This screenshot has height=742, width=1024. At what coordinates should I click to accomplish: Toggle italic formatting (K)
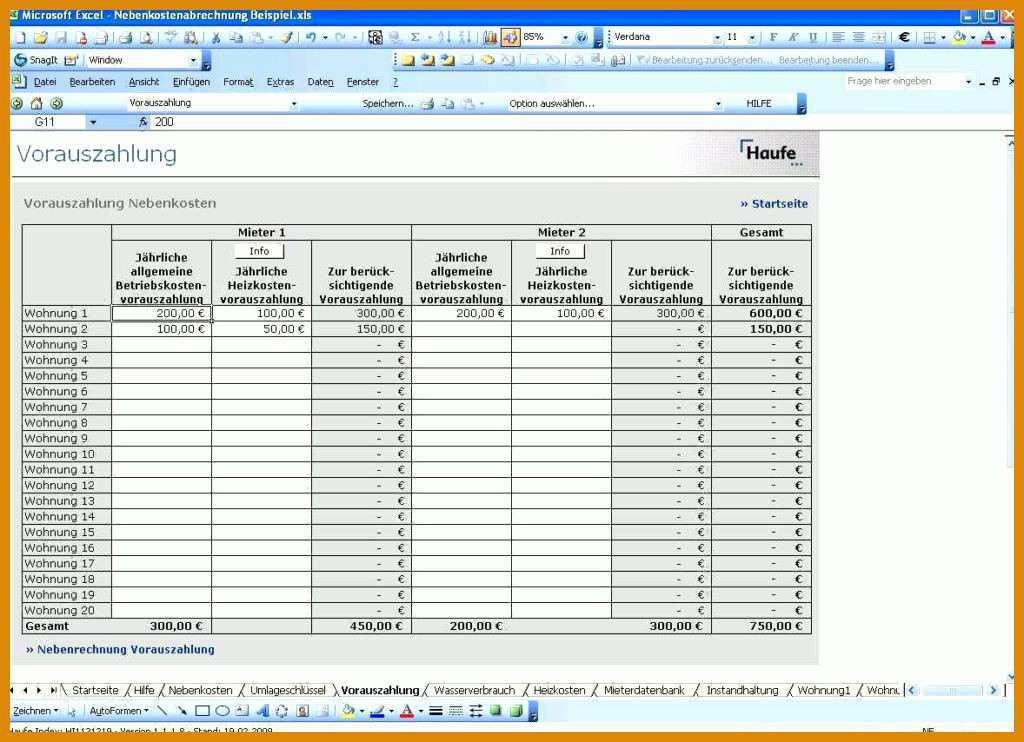click(793, 37)
